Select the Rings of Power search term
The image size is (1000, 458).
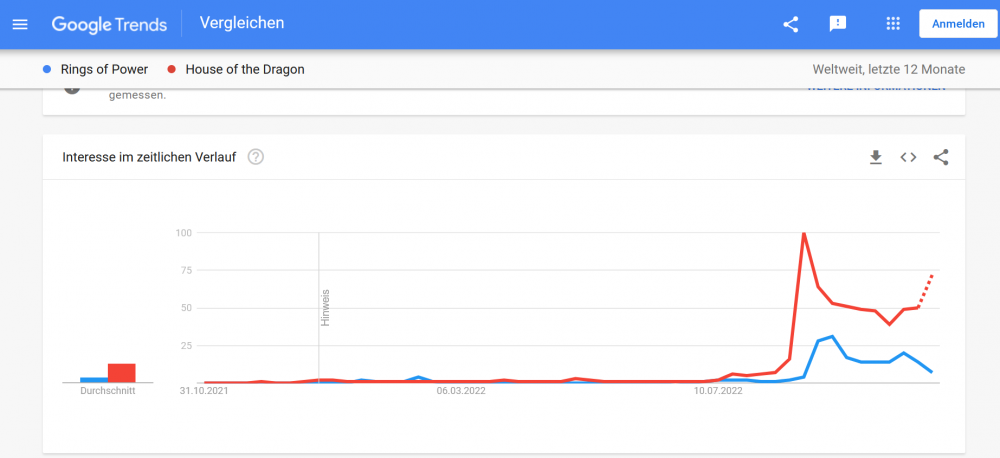tap(104, 70)
